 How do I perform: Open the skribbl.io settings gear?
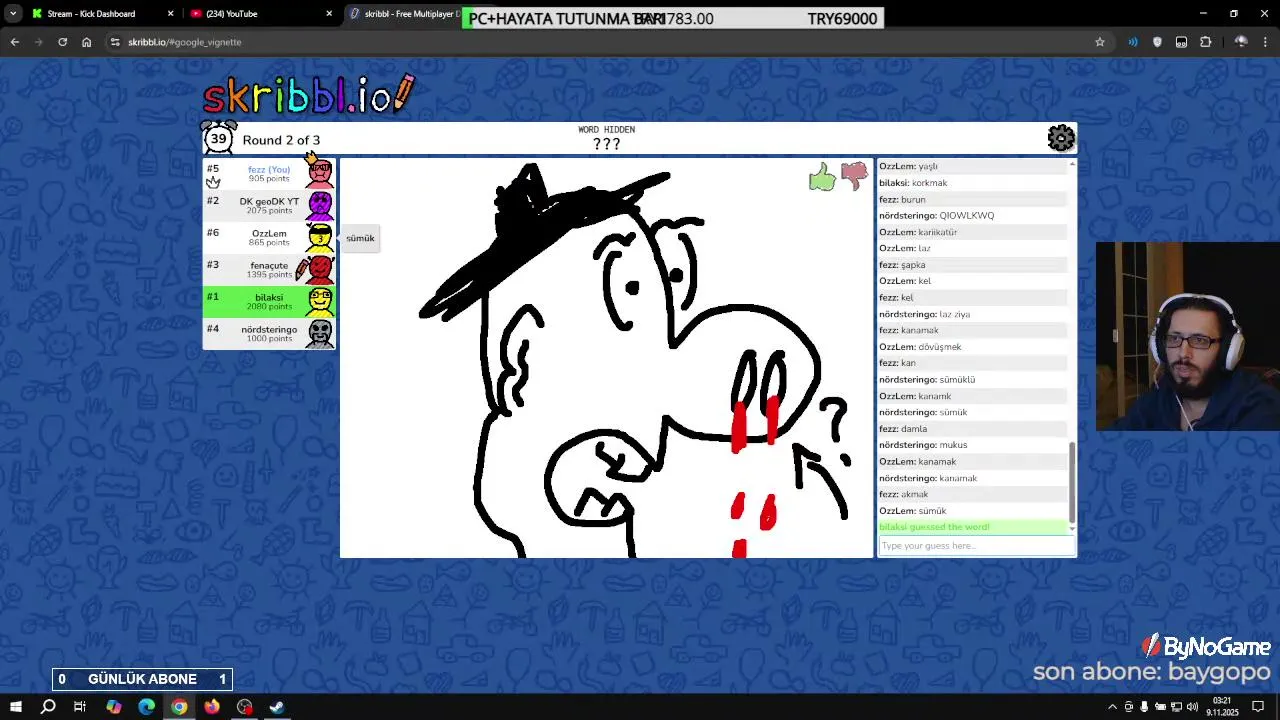(1061, 138)
